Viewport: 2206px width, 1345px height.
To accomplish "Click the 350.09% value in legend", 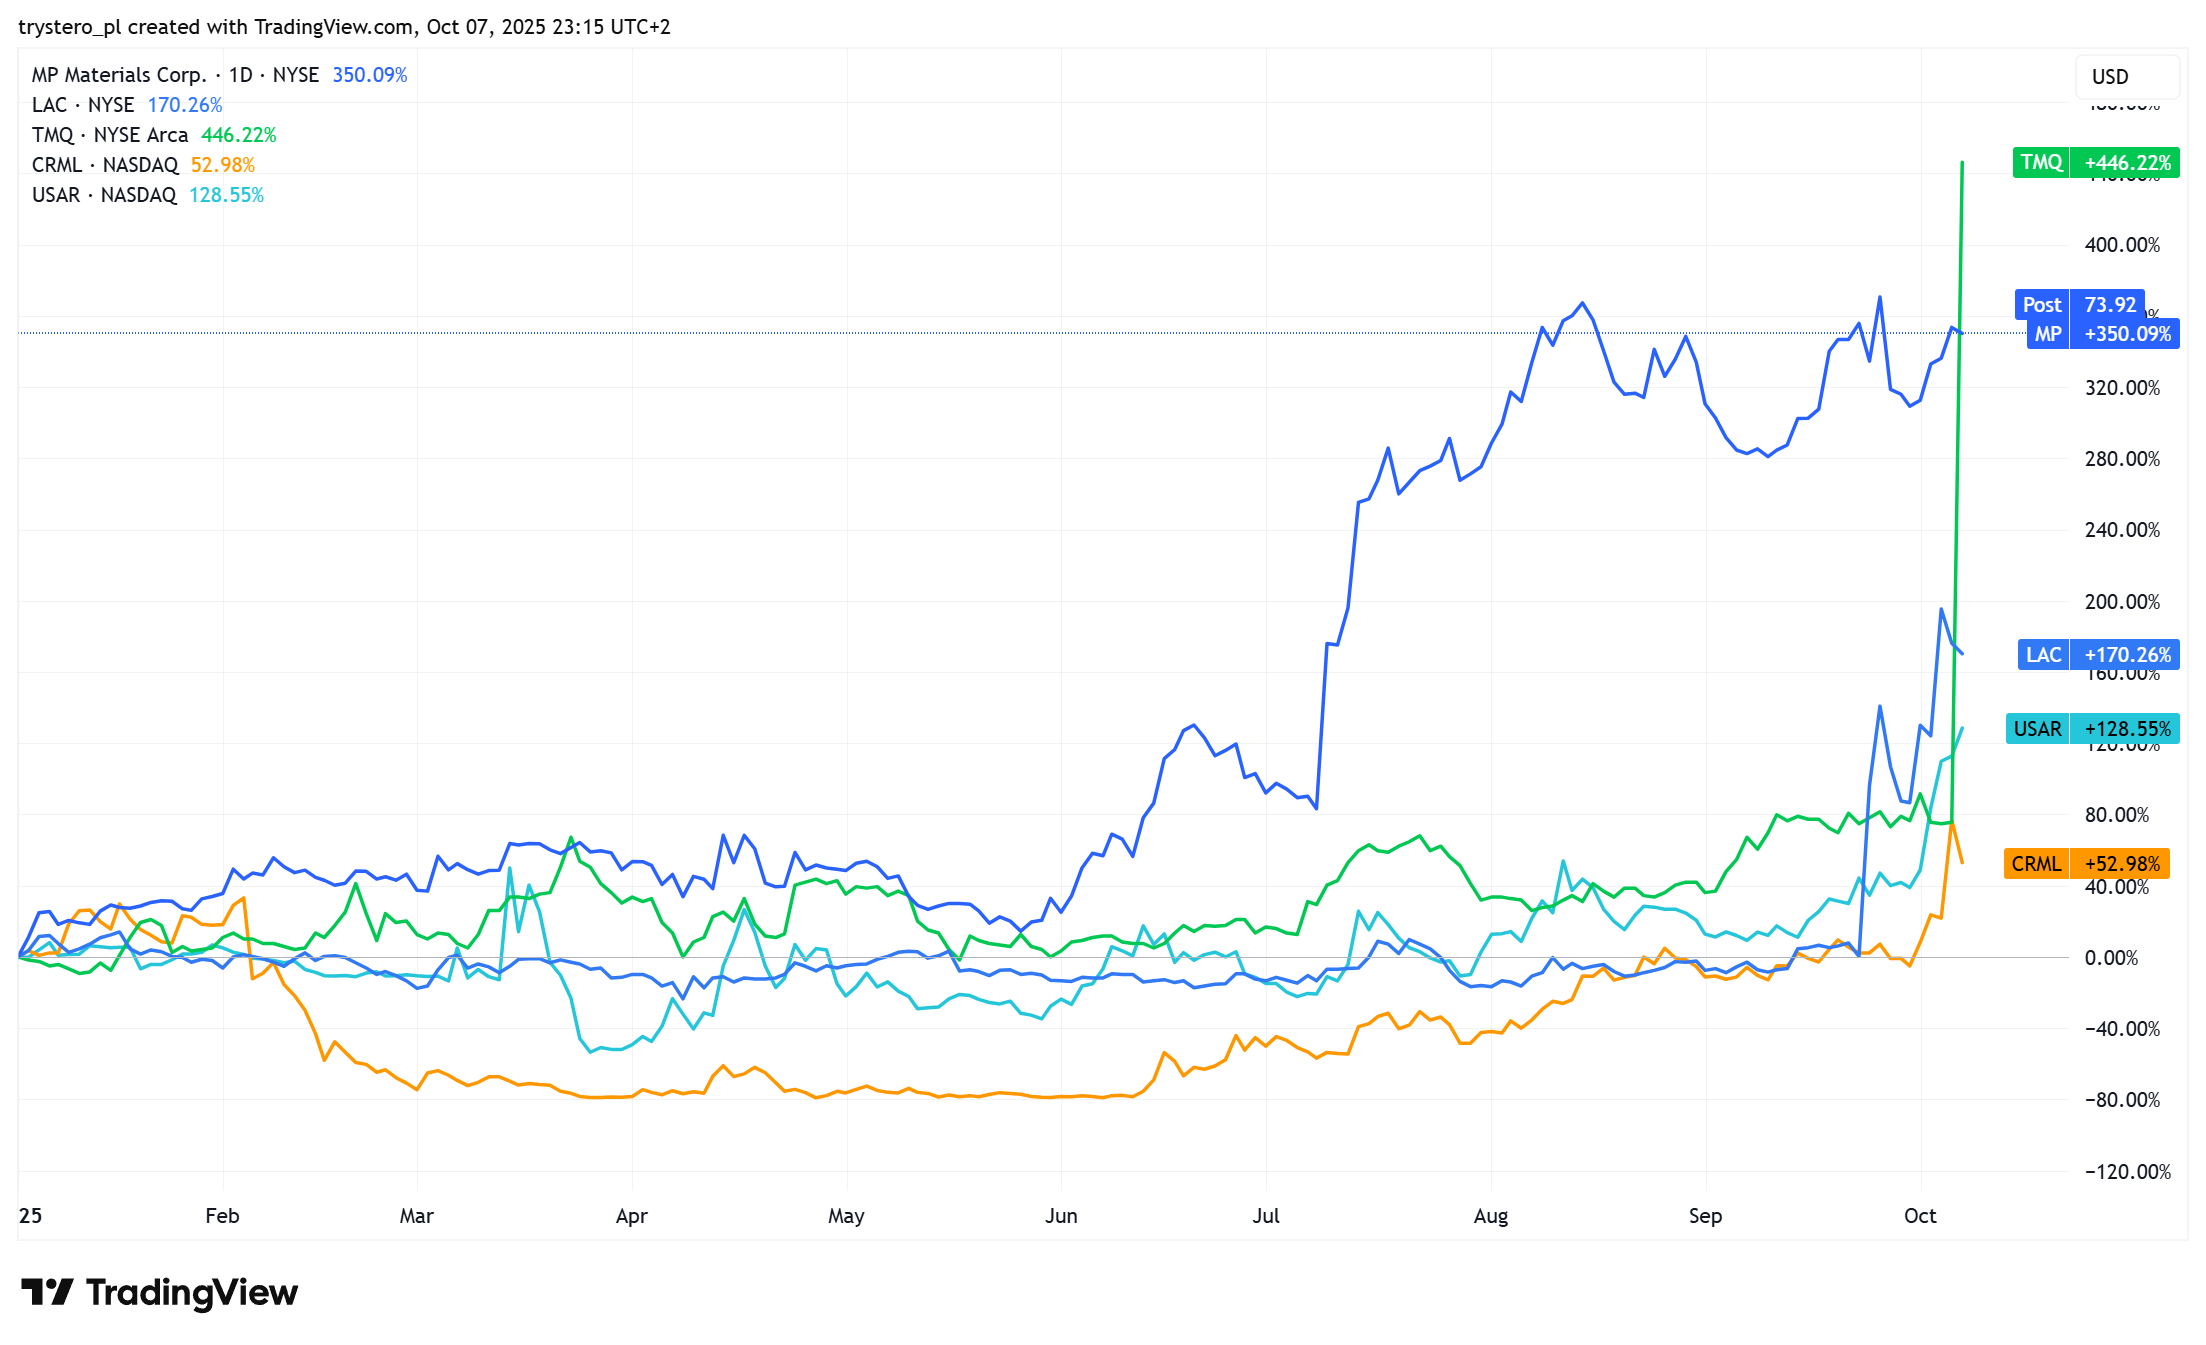I will point(369,75).
